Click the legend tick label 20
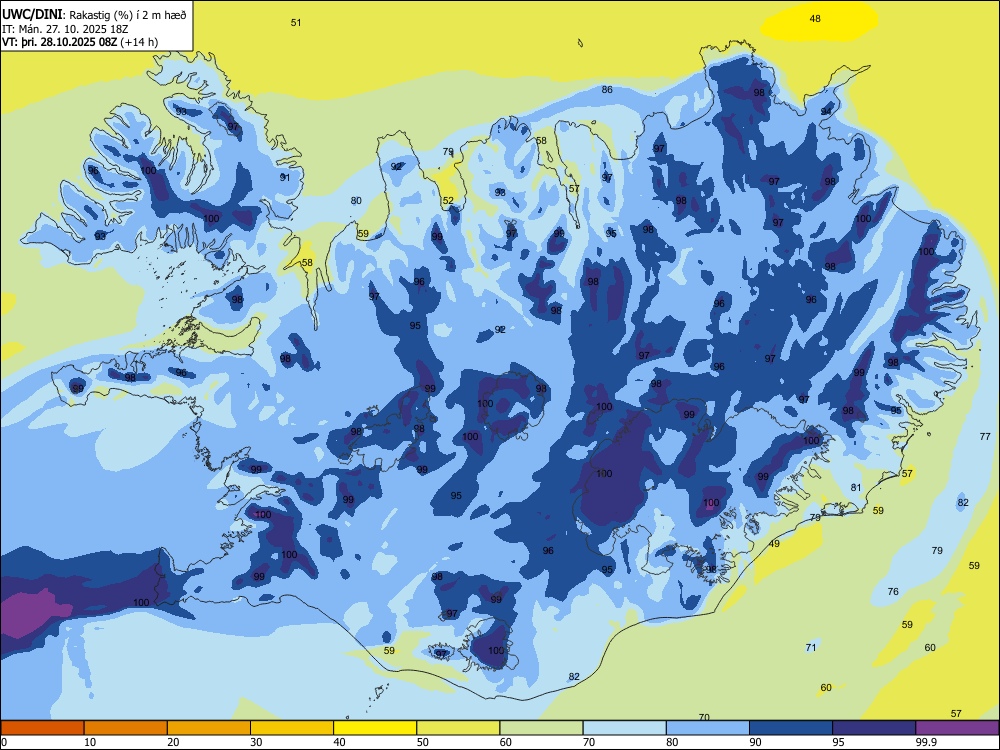Screen dimensions: 1000x750 click(173, 742)
